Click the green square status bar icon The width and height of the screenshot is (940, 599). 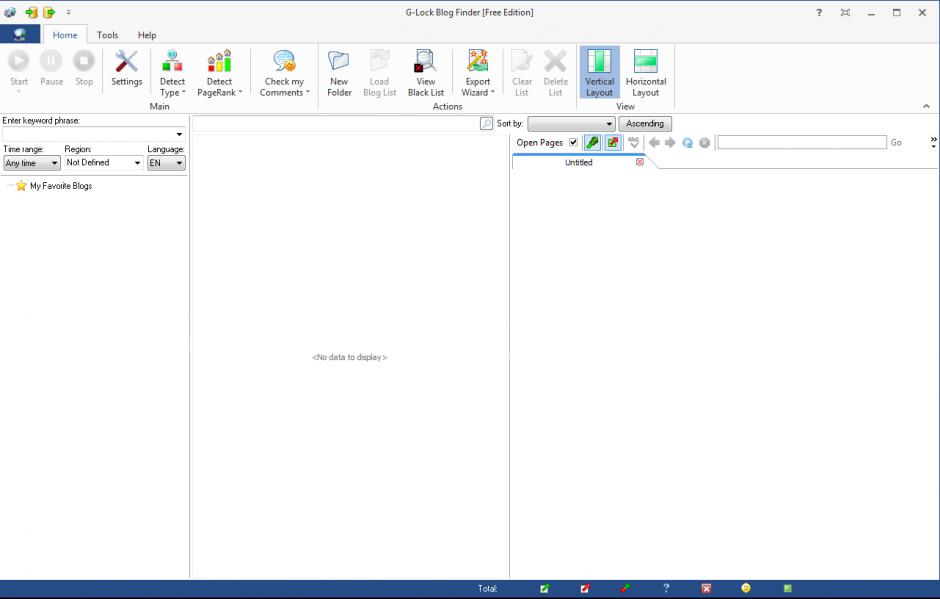coord(788,588)
